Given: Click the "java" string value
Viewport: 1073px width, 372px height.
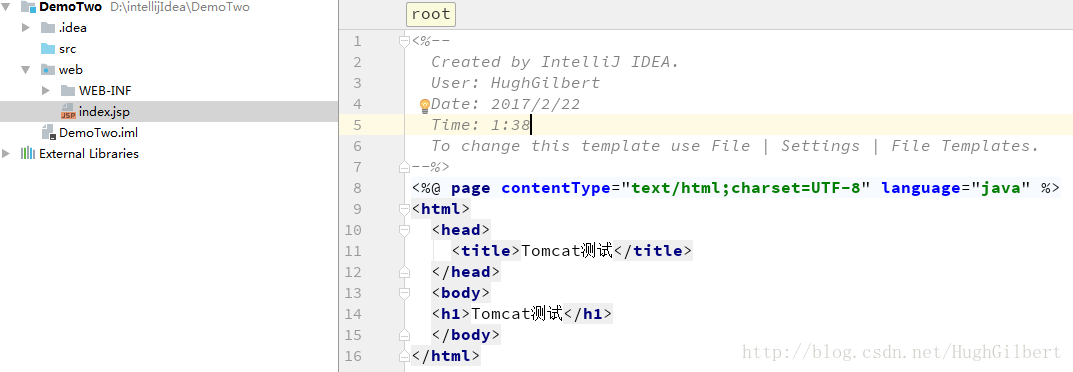Looking at the screenshot, I should pos(1000,188).
